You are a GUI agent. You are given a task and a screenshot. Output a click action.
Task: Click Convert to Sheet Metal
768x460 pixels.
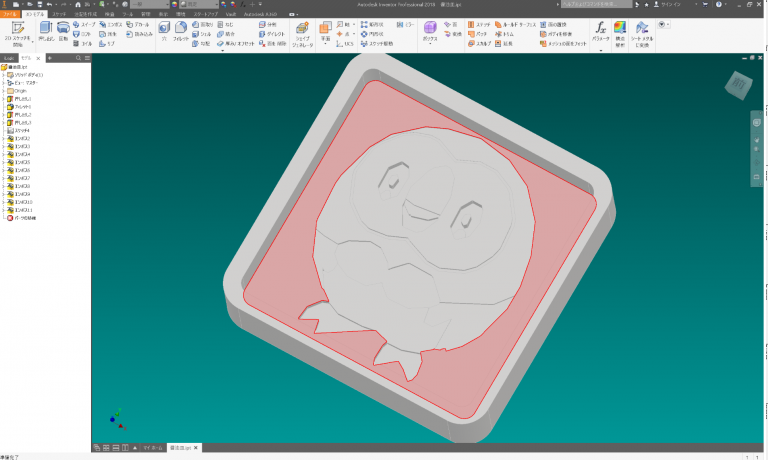(x=642, y=34)
